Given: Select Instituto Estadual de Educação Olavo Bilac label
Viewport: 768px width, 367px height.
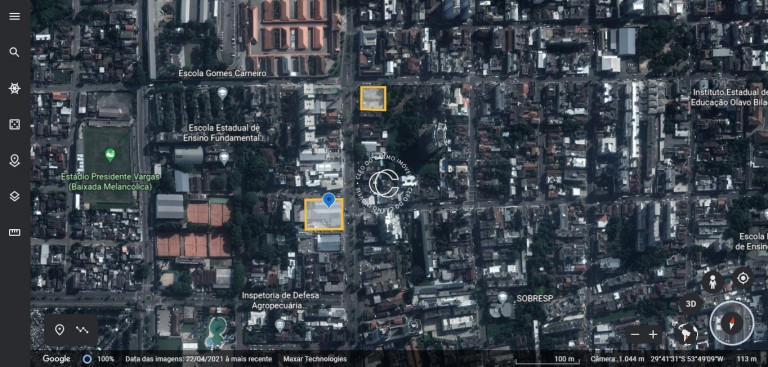Looking at the screenshot, I should (729, 98).
